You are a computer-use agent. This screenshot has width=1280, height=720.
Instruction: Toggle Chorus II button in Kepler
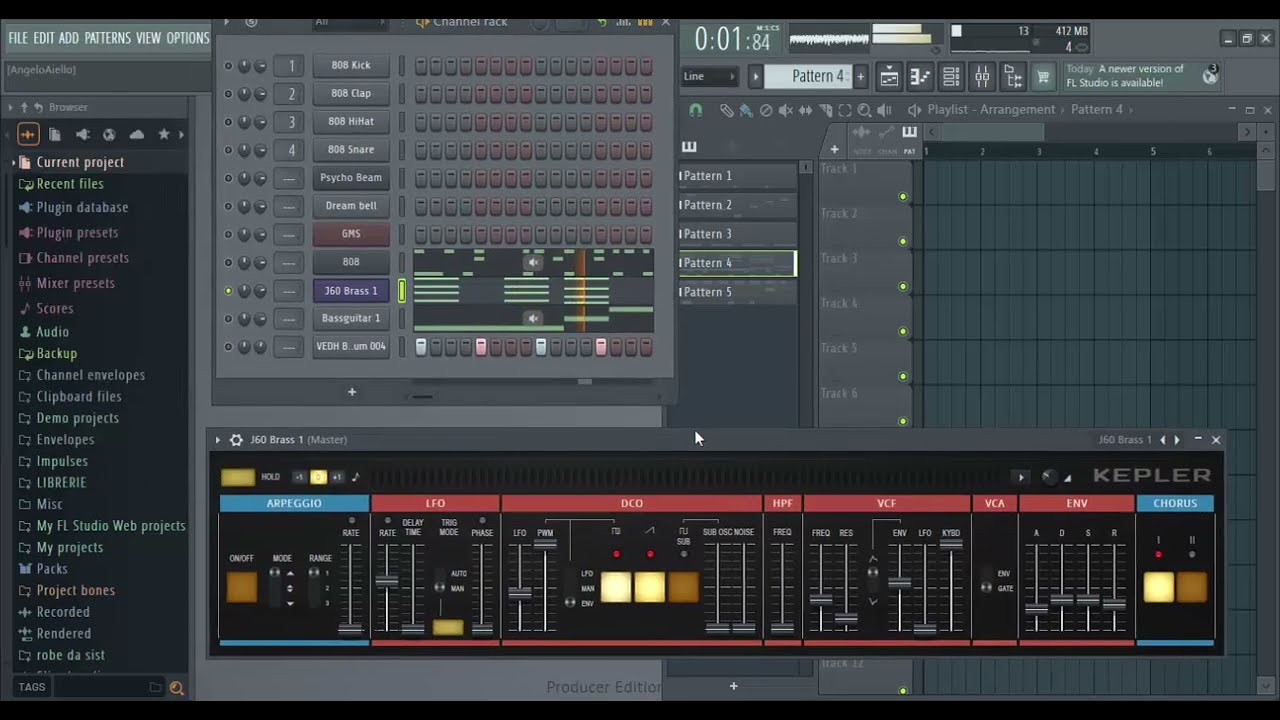coord(1192,587)
